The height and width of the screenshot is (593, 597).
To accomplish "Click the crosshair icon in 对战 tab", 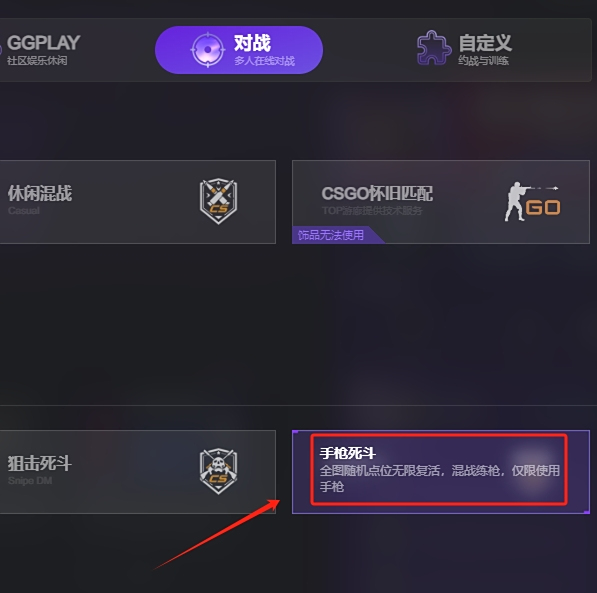I will 208,50.
